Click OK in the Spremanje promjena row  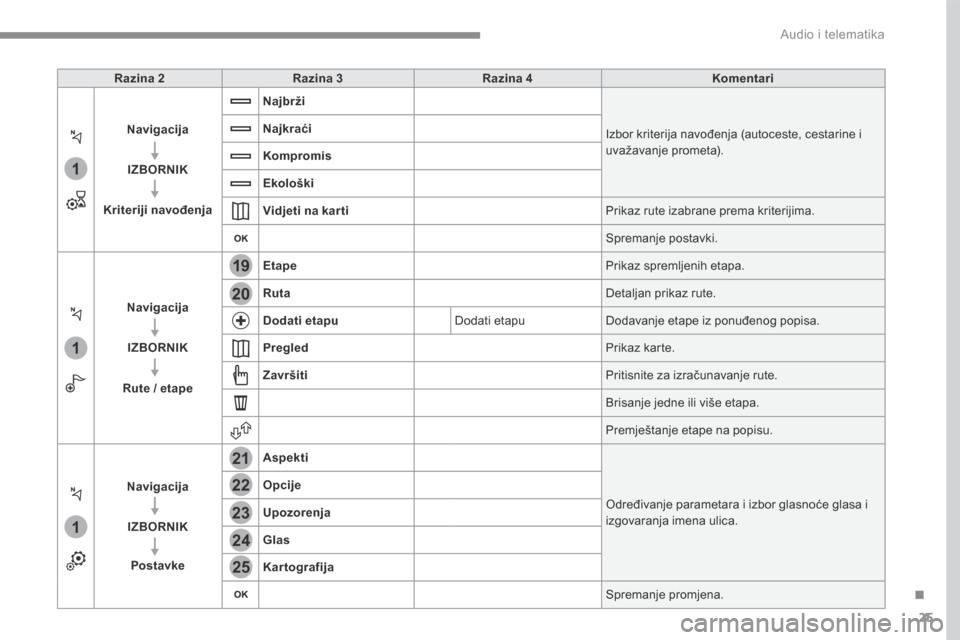coord(241,595)
